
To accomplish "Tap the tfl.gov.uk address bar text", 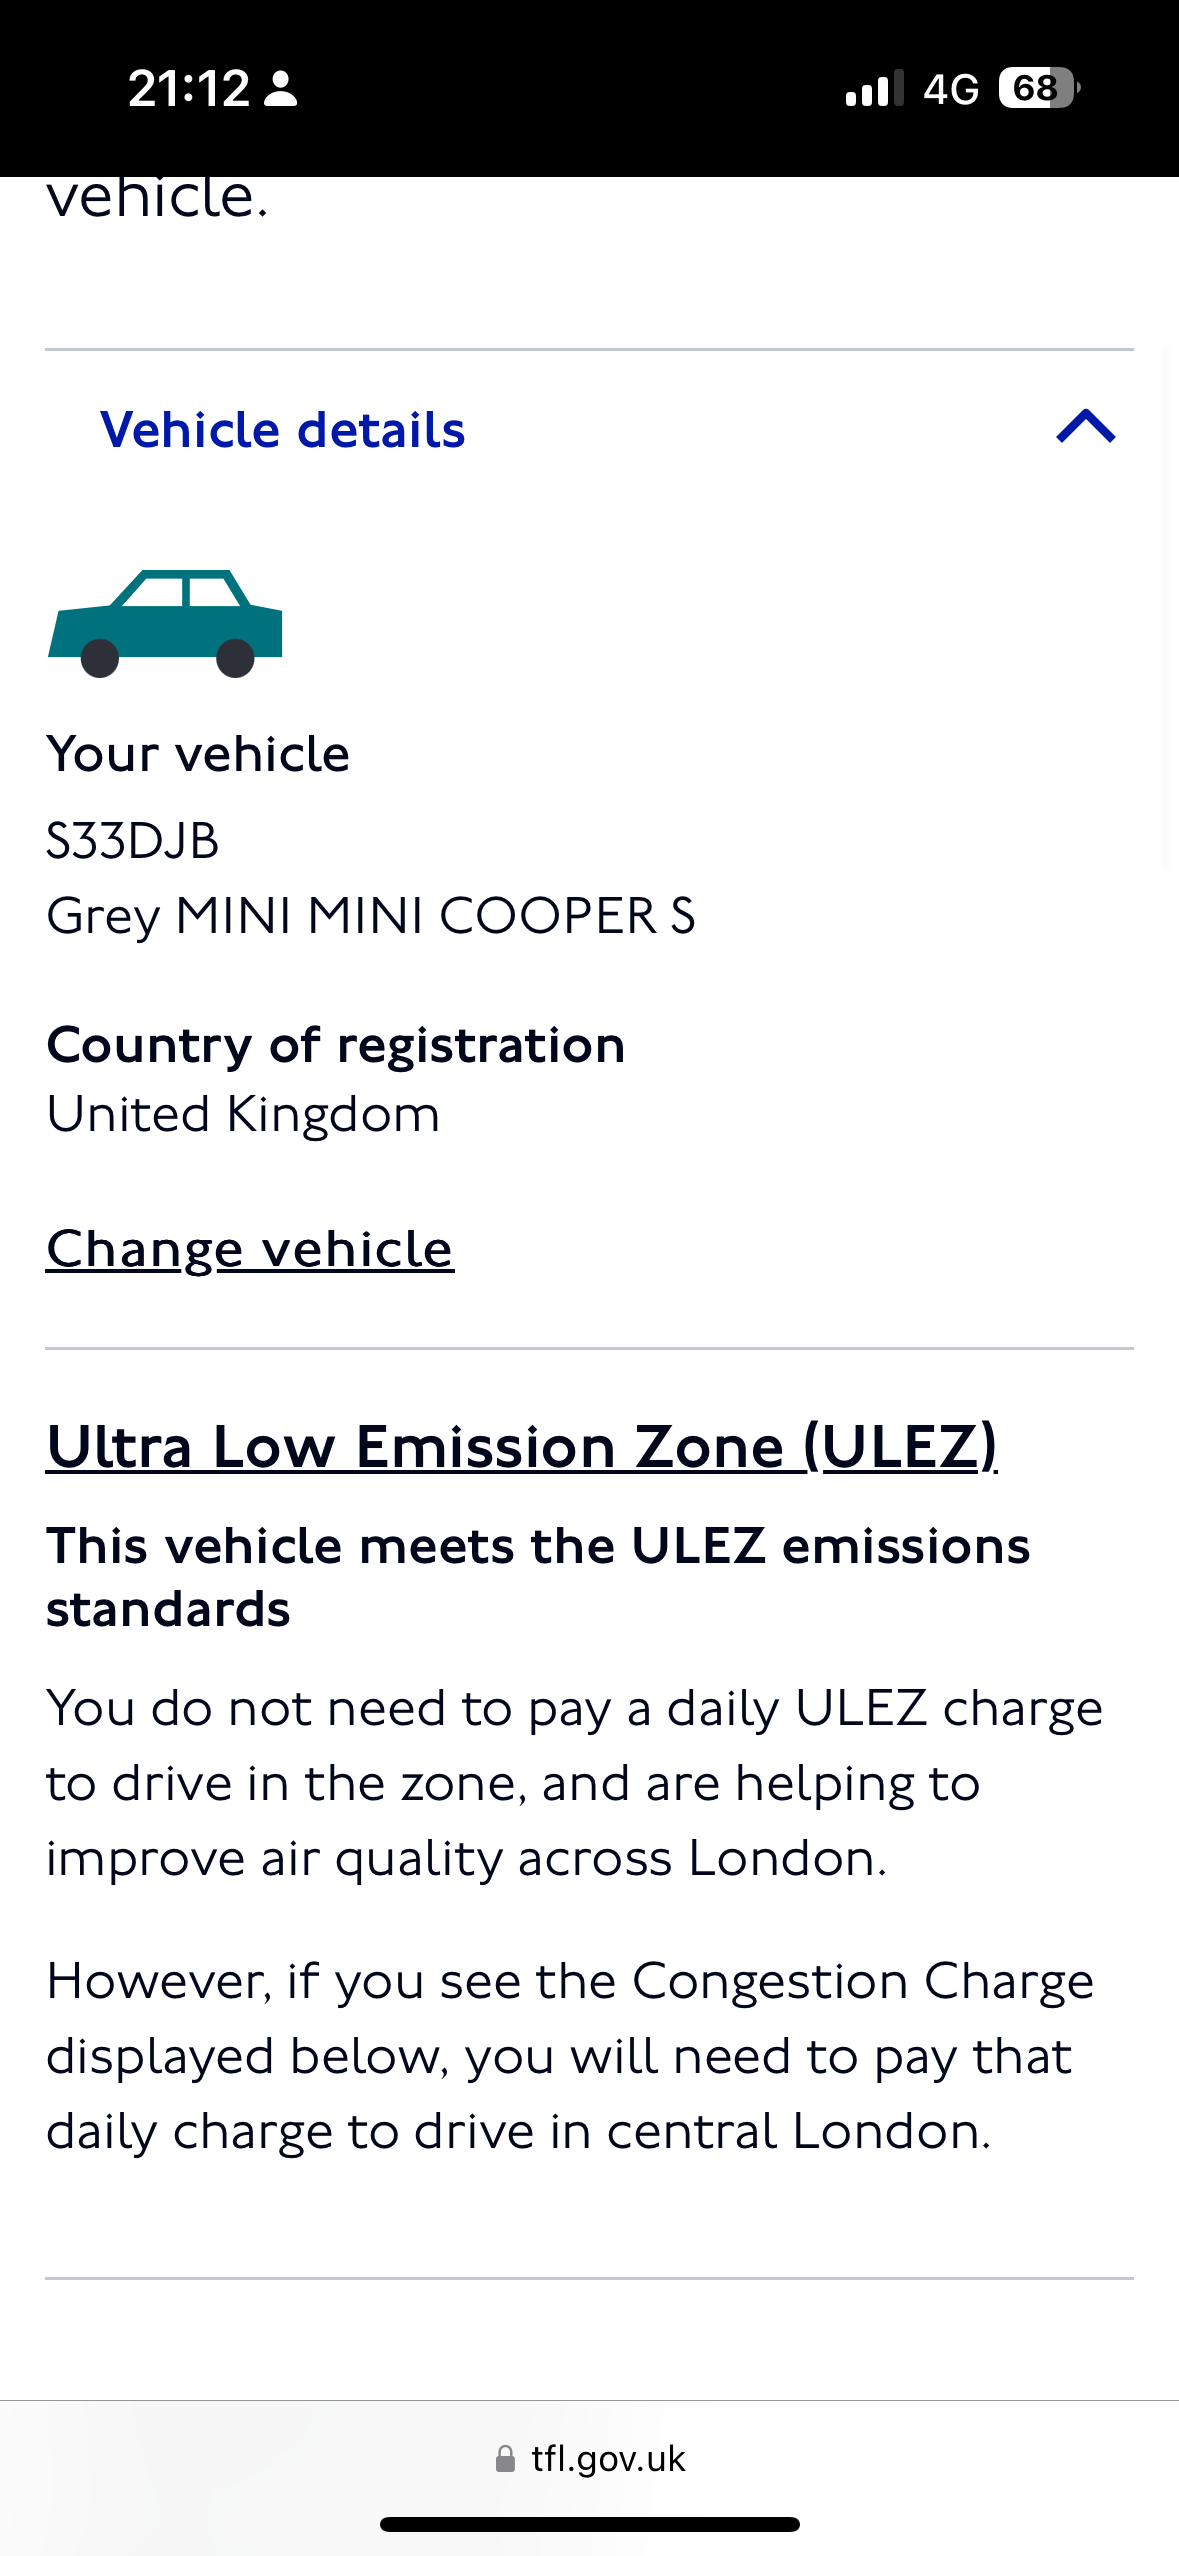I will (608, 2458).
